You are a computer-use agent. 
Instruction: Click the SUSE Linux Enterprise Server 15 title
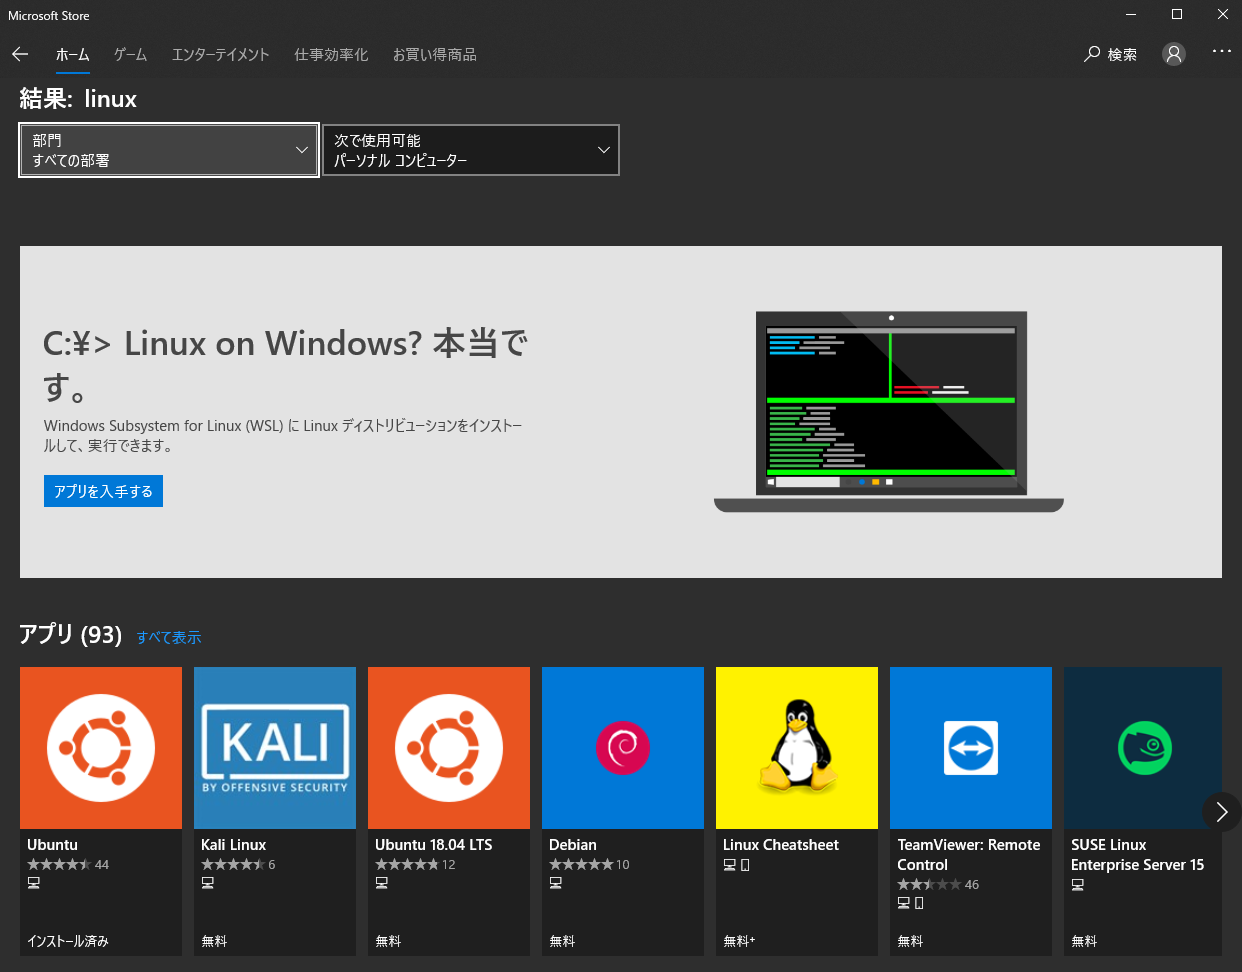[1137, 855]
